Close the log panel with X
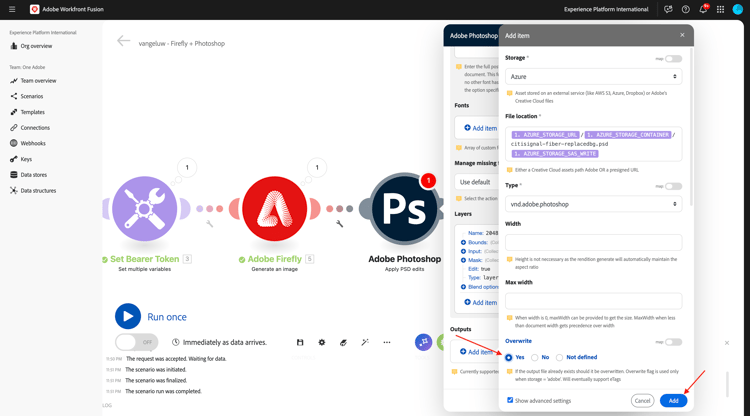 [x=727, y=343]
